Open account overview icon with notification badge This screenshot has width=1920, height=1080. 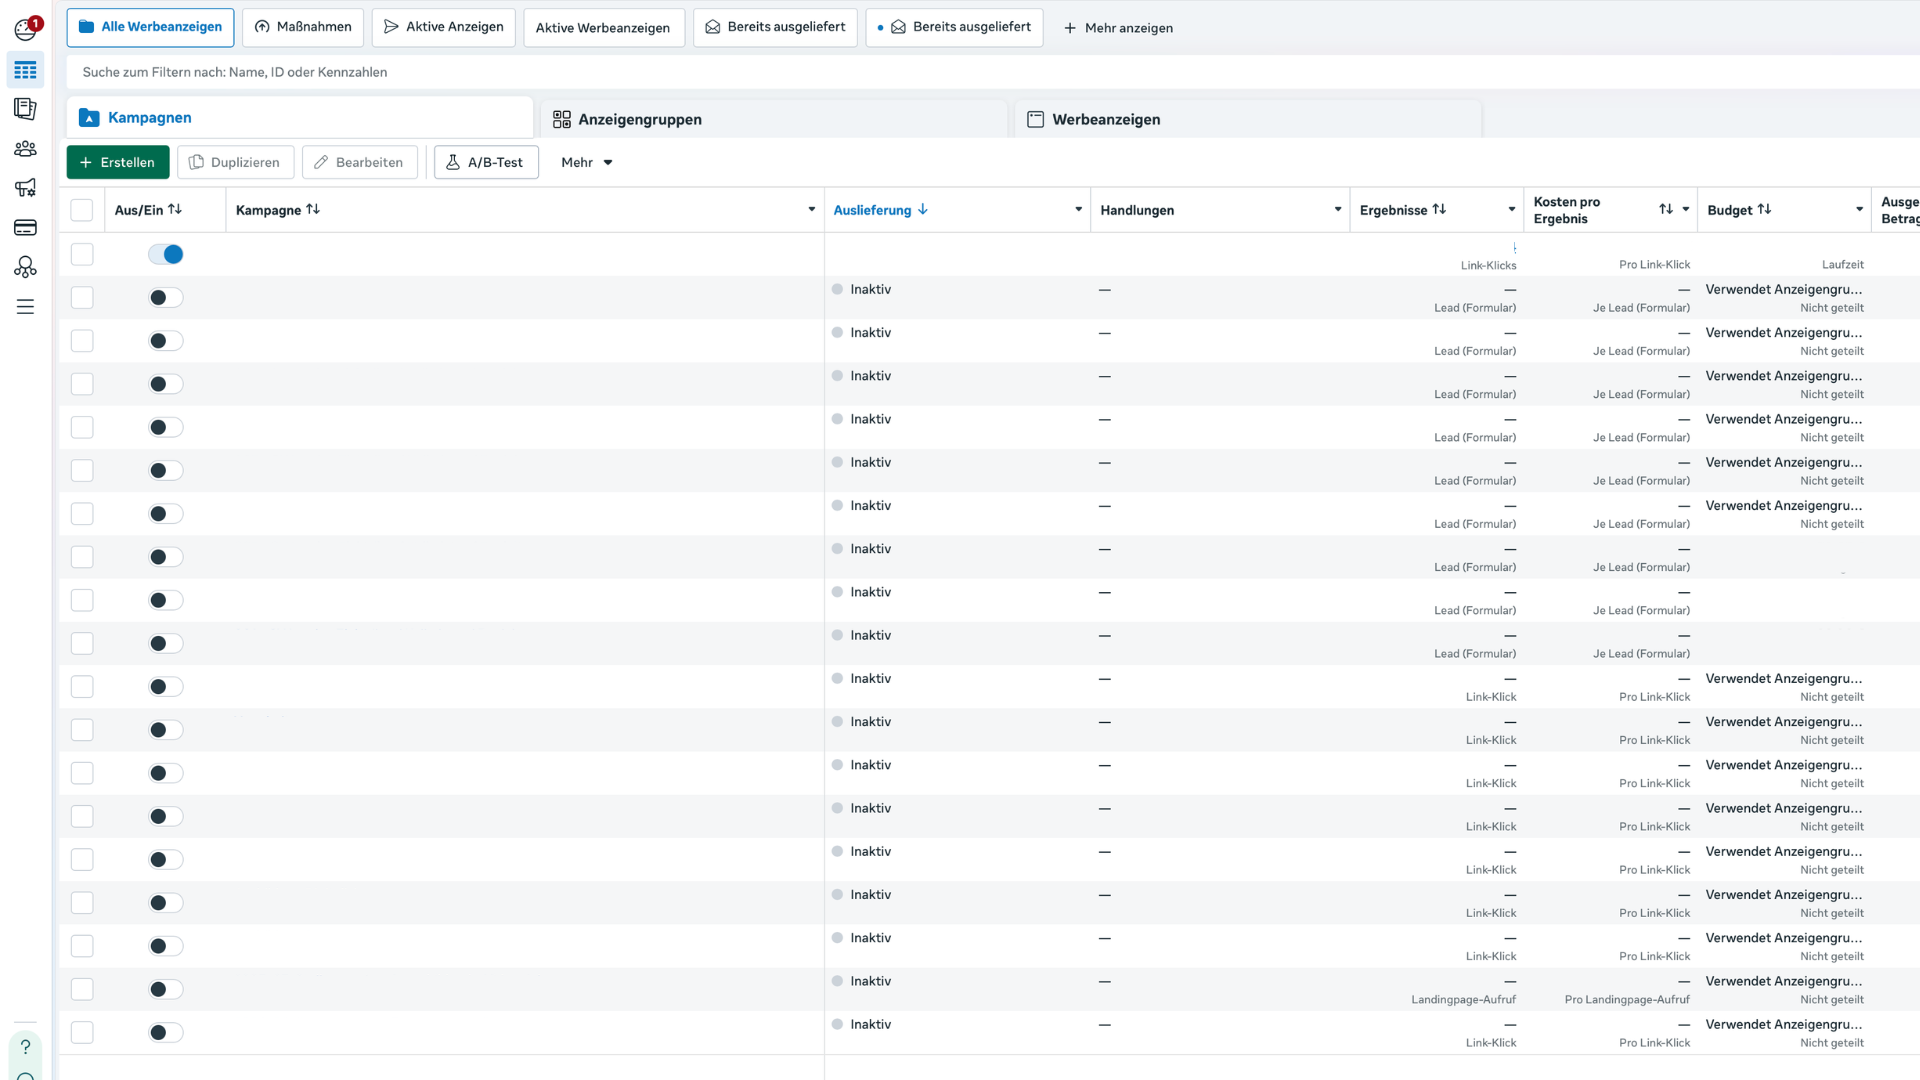pyautogui.click(x=26, y=29)
